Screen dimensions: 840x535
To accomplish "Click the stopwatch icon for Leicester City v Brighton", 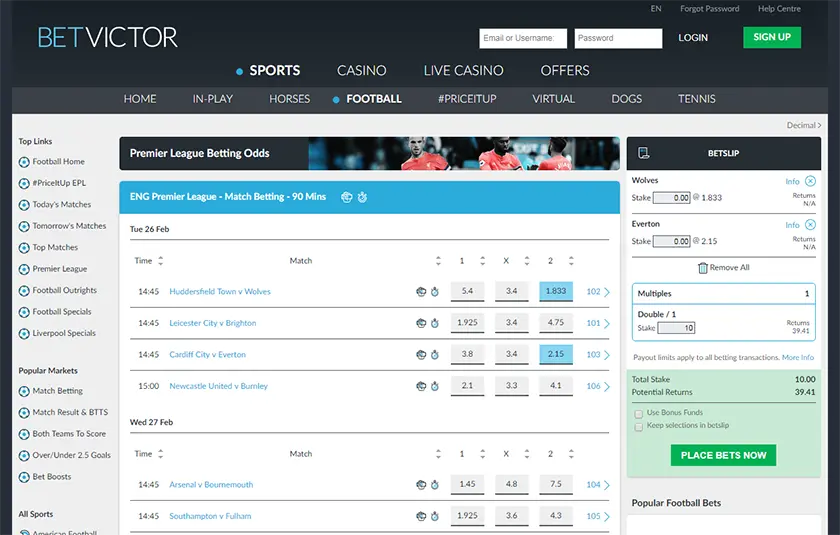I will (x=435, y=323).
